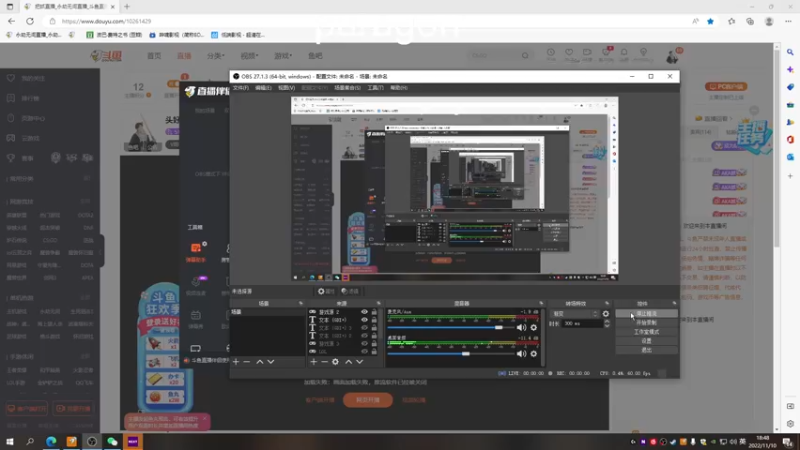Pop out the sources dock panel
Image resolution: width=800 pixels, height=450 pixels.
point(379,304)
